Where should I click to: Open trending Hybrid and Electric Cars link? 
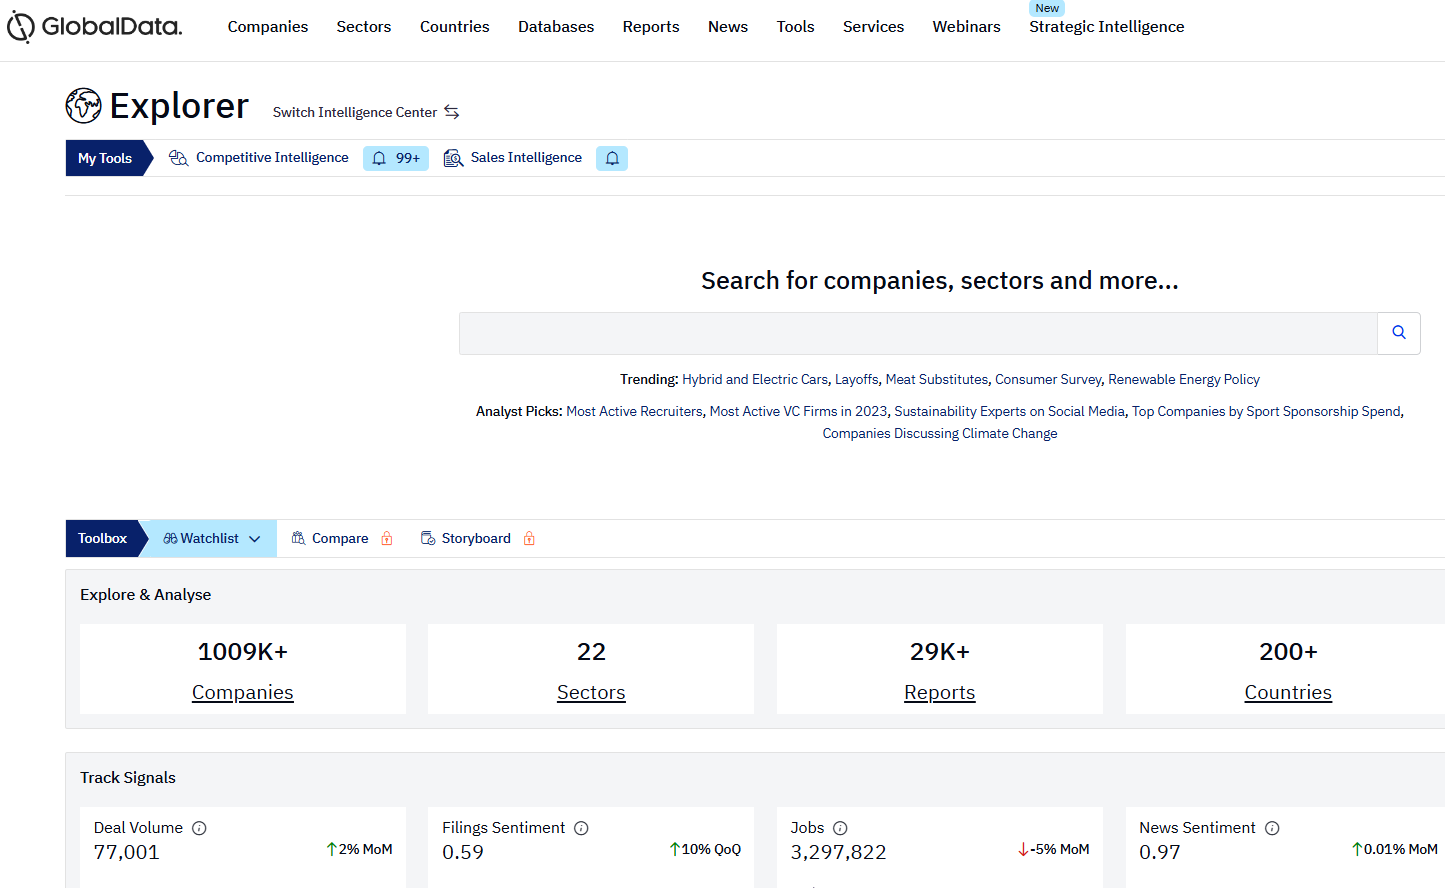click(755, 379)
